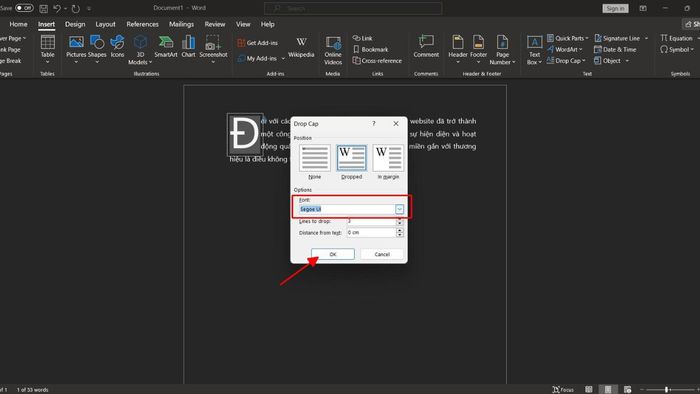
Task: Insert a Text Box
Action: pyautogui.click(x=534, y=50)
